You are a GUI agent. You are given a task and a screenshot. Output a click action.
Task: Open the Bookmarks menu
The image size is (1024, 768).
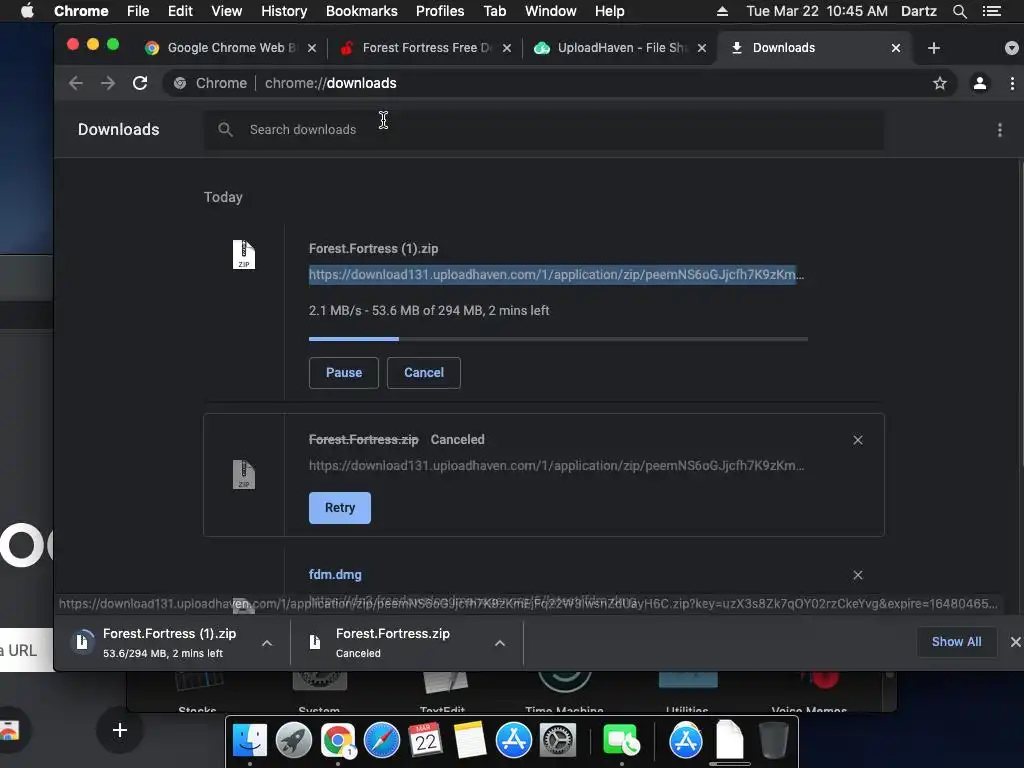tap(362, 11)
